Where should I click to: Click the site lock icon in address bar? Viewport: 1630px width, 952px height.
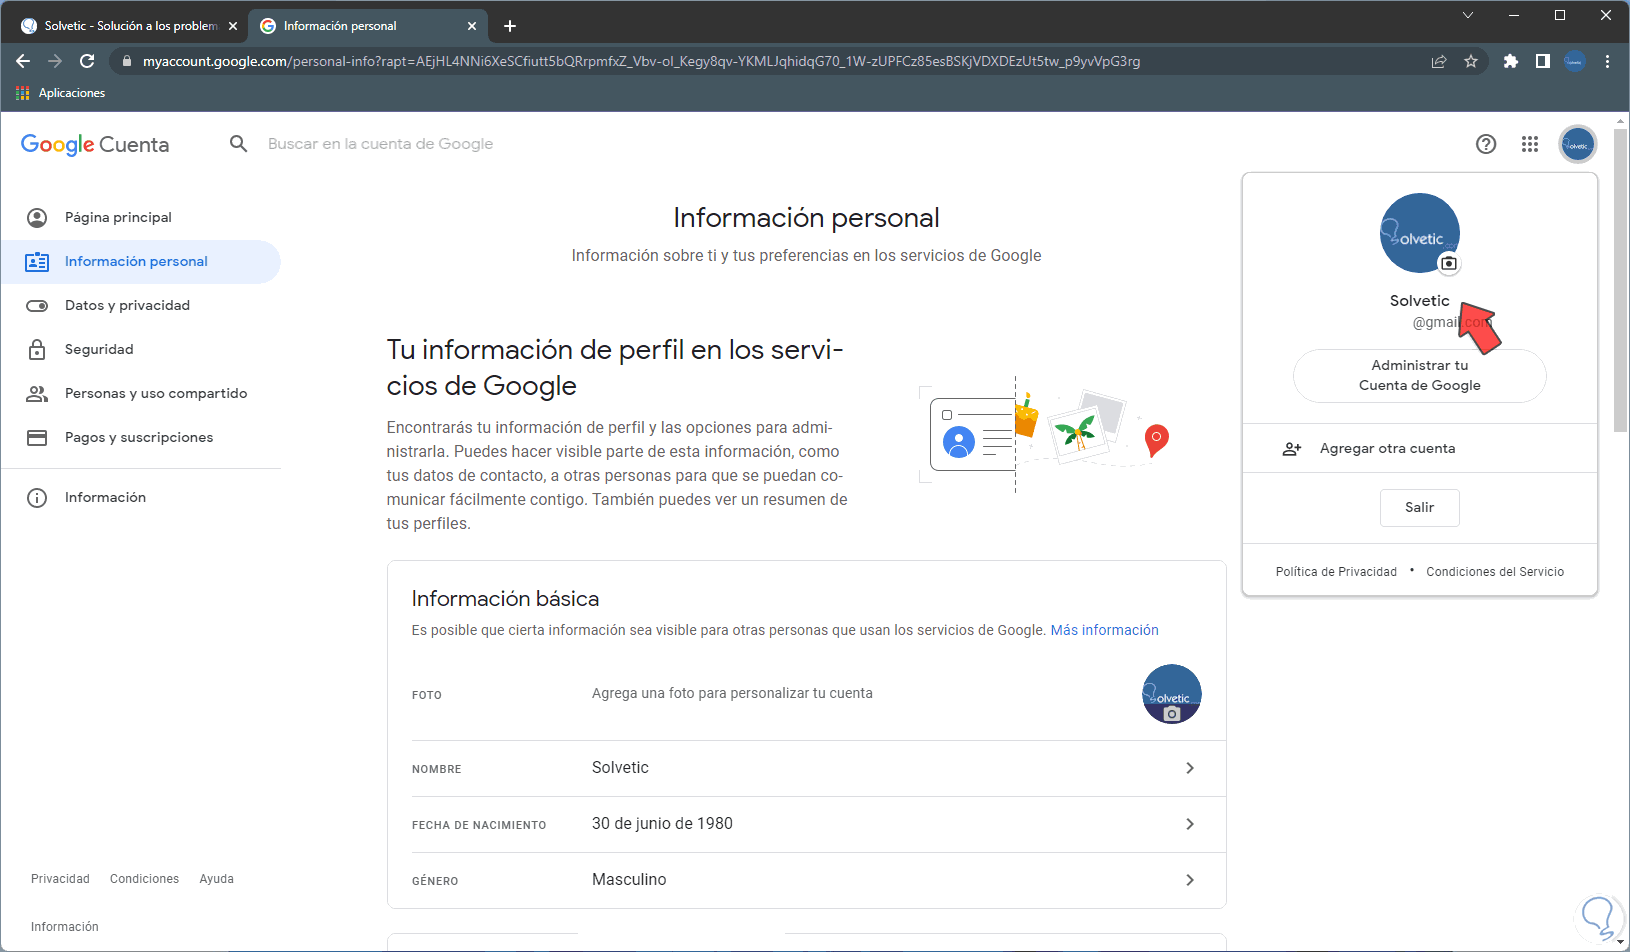[x=127, y=61]
